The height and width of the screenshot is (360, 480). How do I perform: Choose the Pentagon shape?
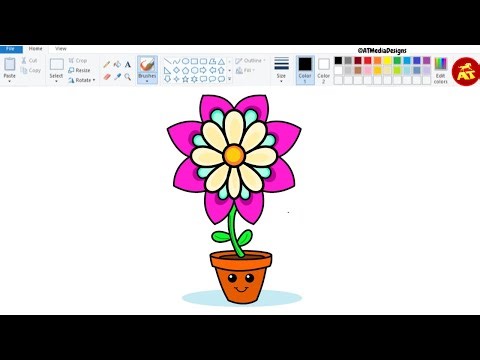[185, 70]
